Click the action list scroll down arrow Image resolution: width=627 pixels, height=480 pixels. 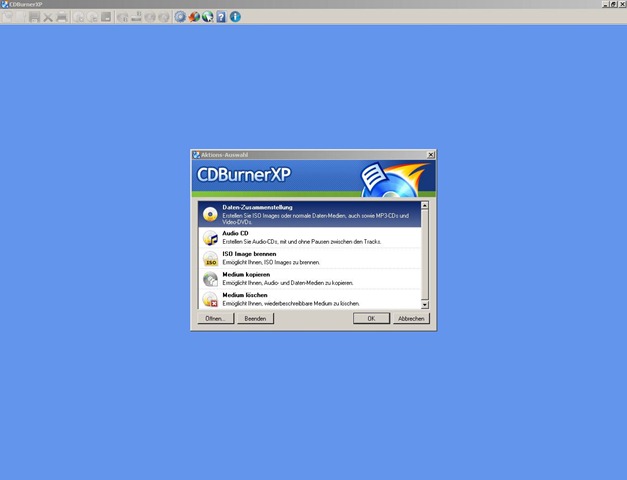pos(425,305)
